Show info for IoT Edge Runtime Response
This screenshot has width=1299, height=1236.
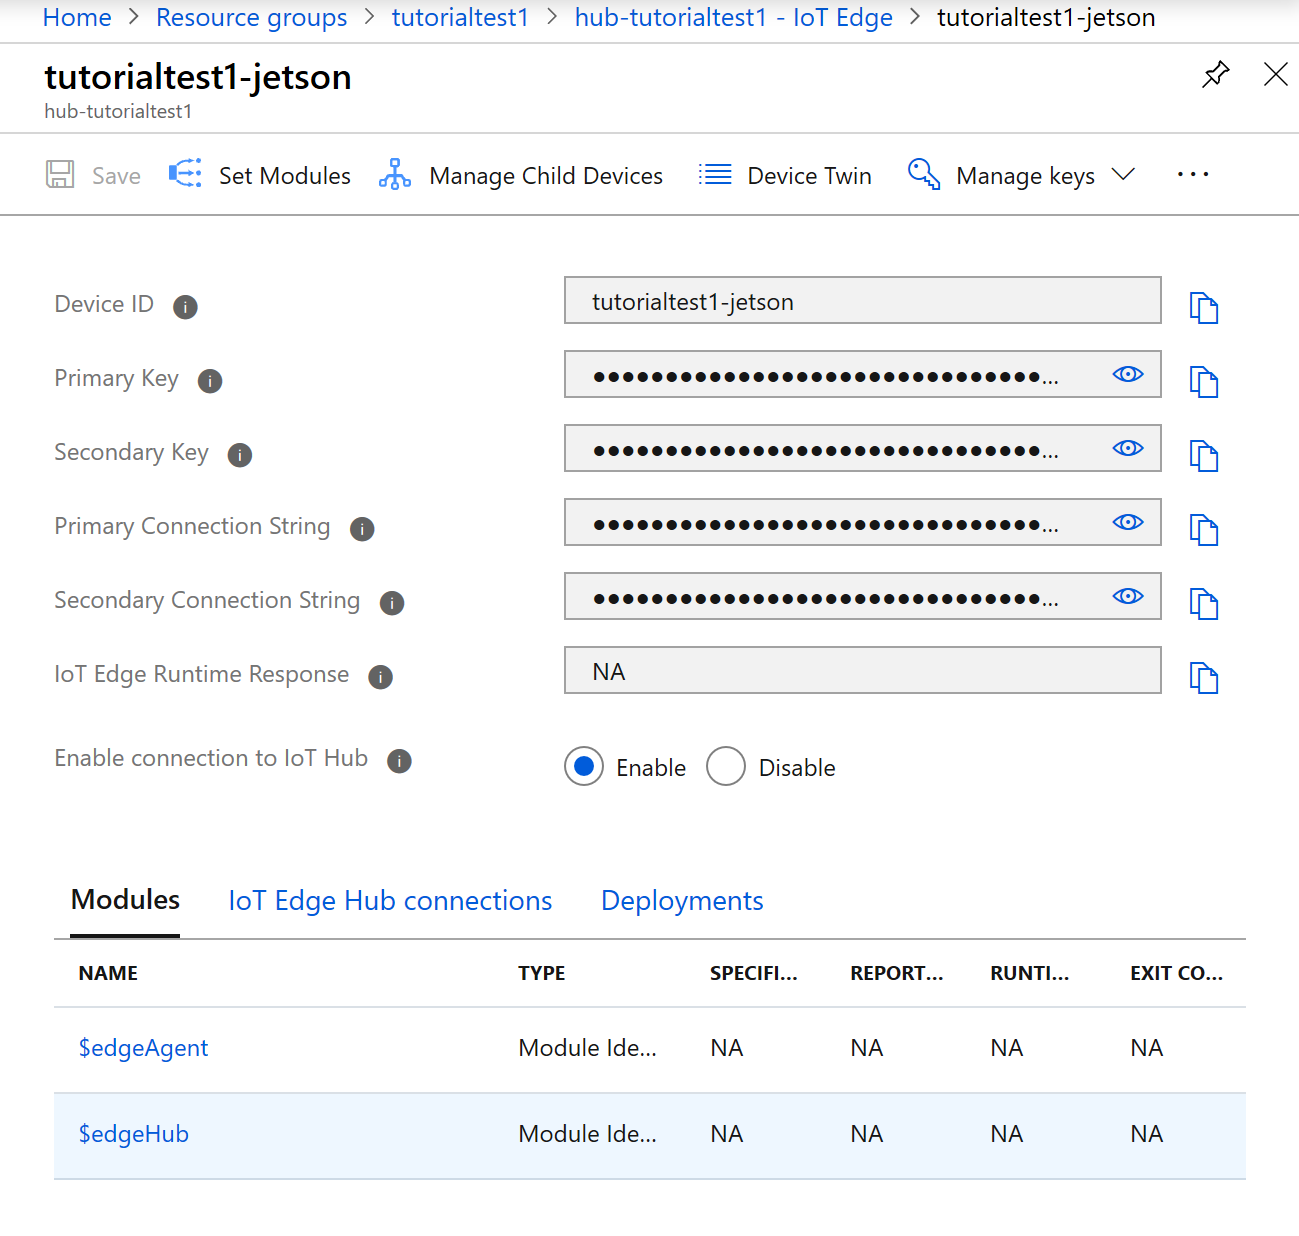(381, 677)
